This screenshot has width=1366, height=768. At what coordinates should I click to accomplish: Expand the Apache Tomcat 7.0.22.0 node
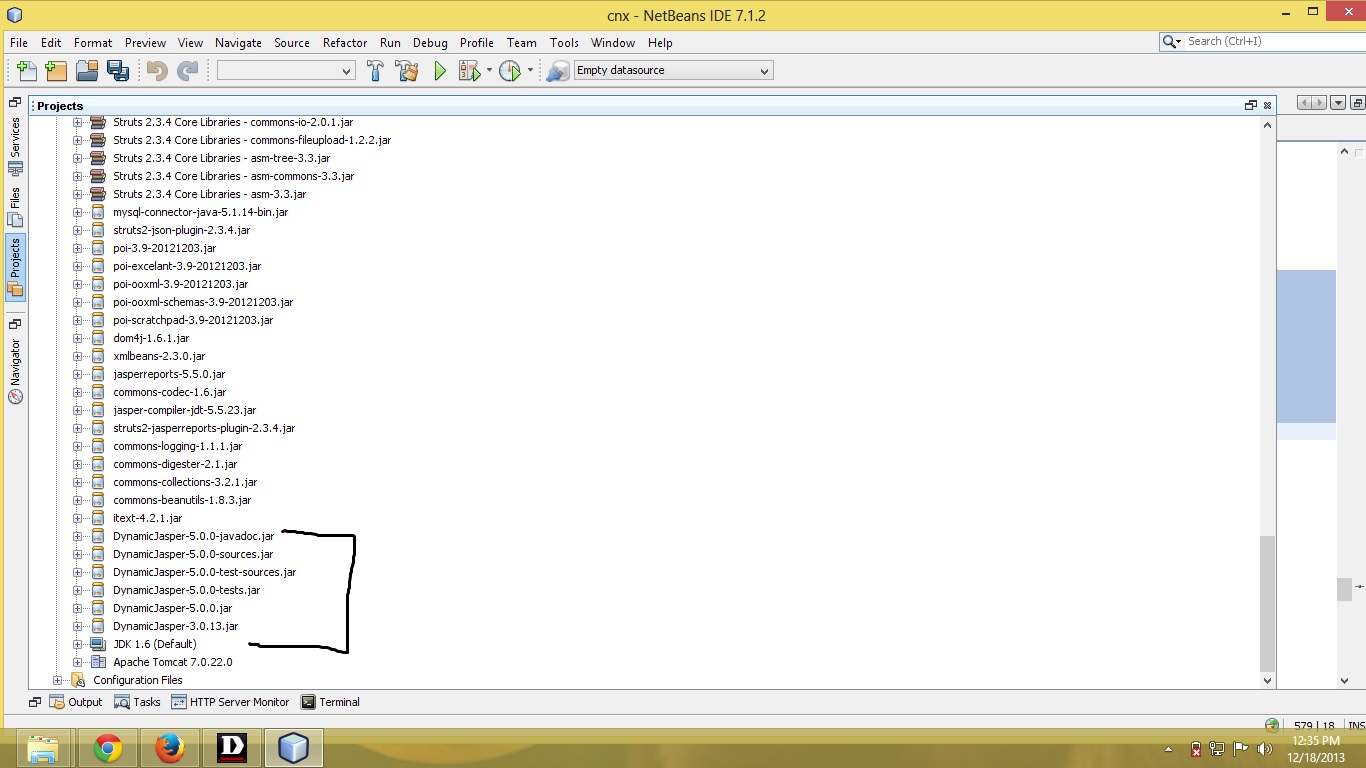click(78, 662)
